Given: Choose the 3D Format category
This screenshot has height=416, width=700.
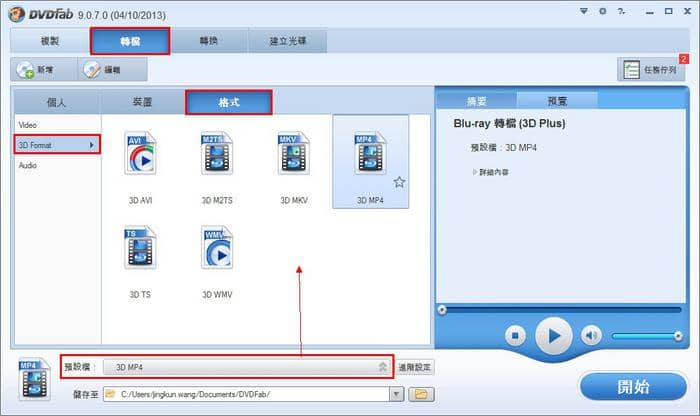Looking at the screenshot, I should pos(57,145).
